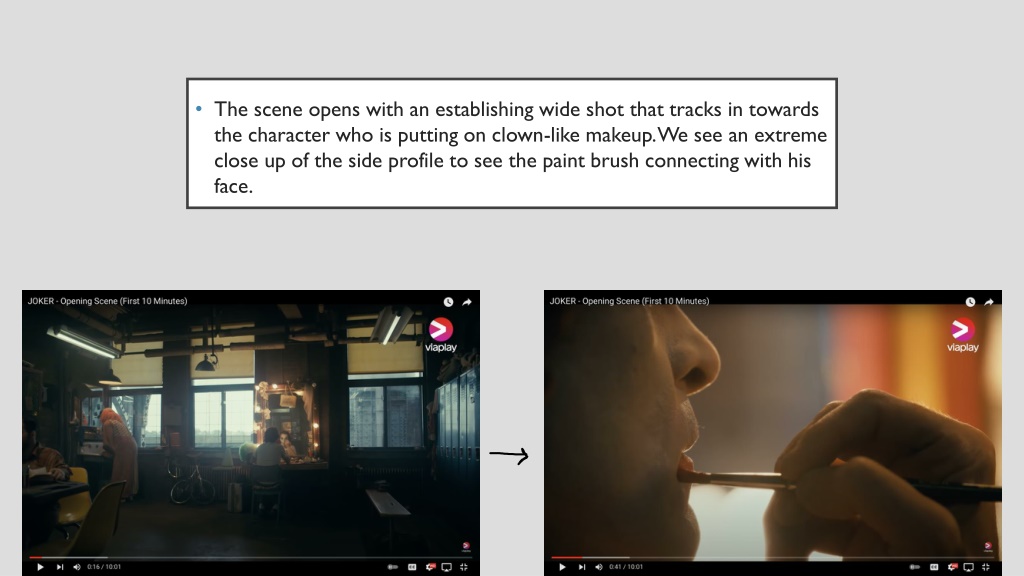The width and height of the screenshot is (1024, 576).
Task: Mute the volume in the left player
Action: click(76, 567)
